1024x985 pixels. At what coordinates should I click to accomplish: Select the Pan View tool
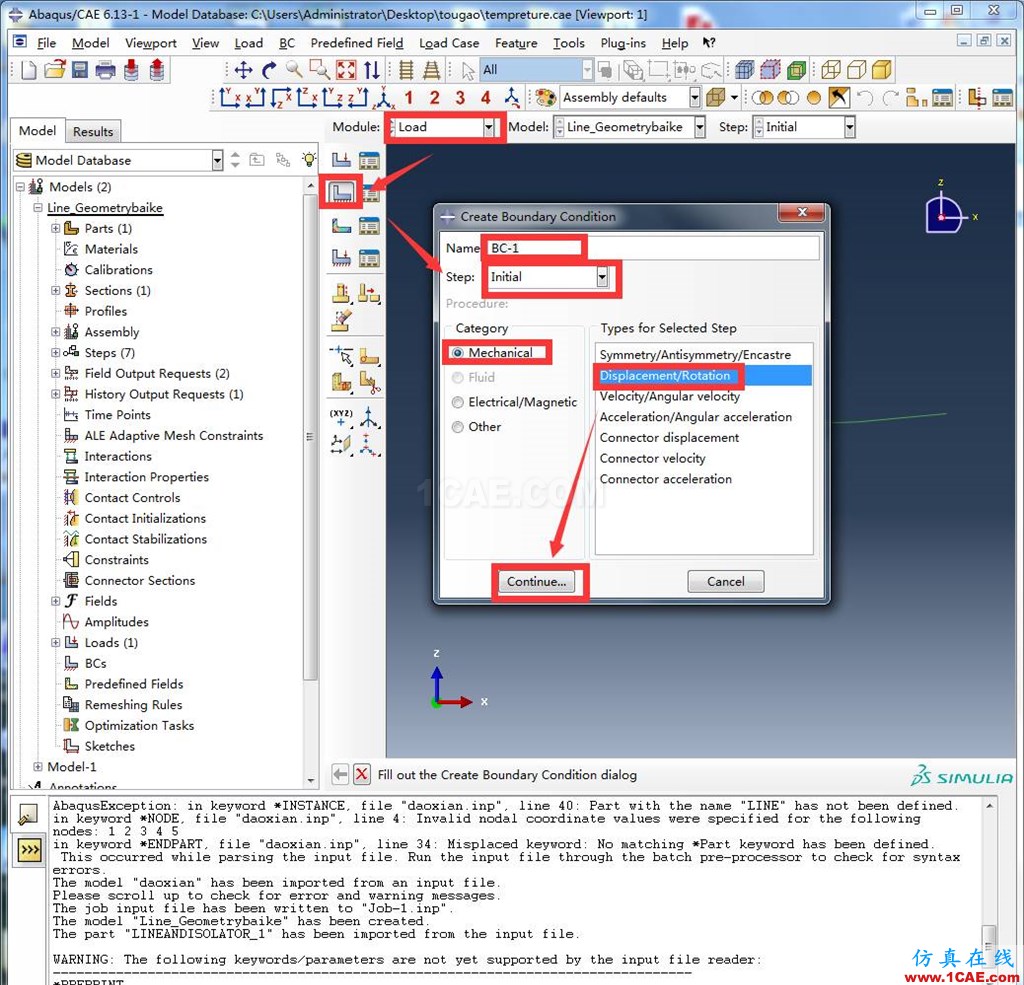[x=244, y=70]
